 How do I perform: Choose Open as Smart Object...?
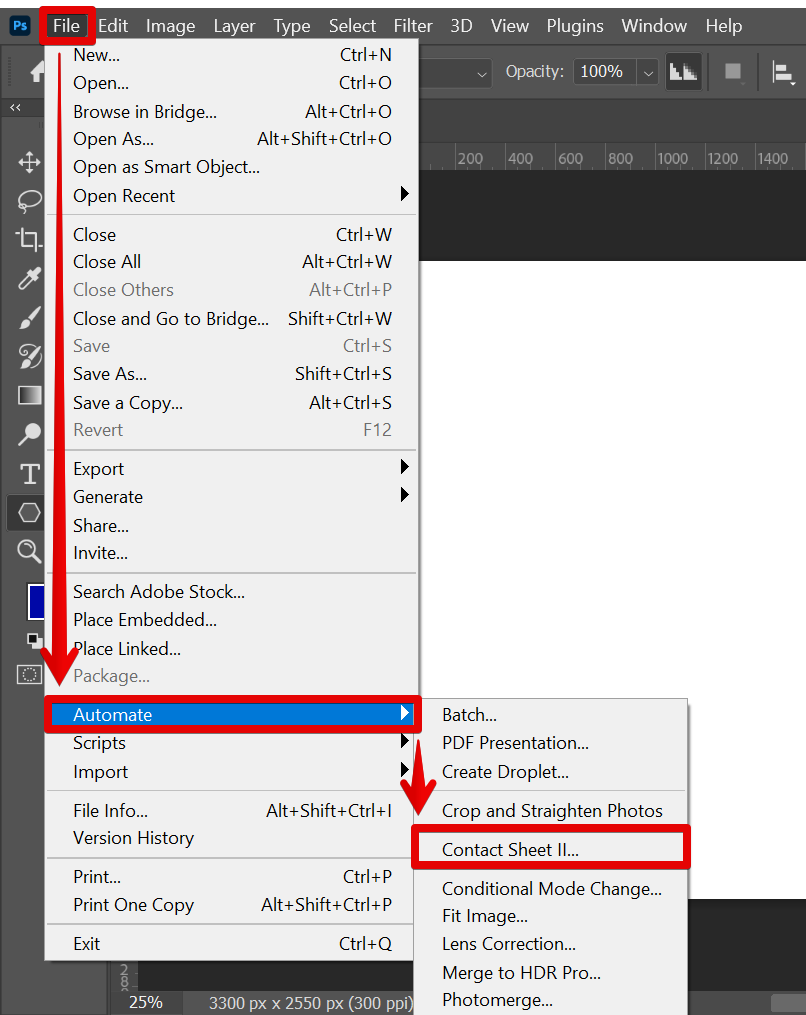pos(232,167)
